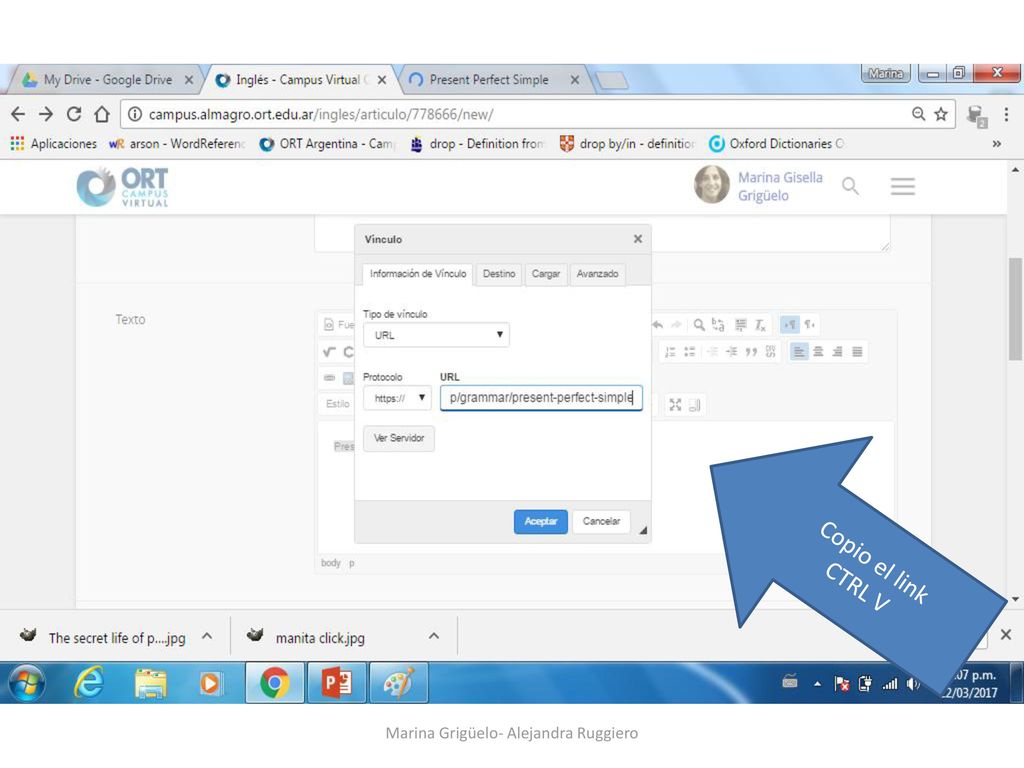
Task: Click the campus search magnifier icon
Action: click(850, 186)
